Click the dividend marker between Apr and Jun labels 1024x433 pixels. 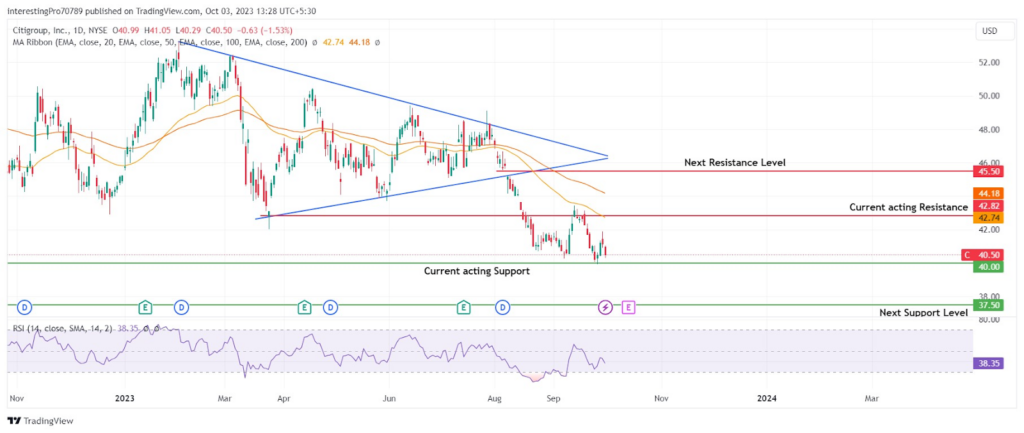[330, 306]
